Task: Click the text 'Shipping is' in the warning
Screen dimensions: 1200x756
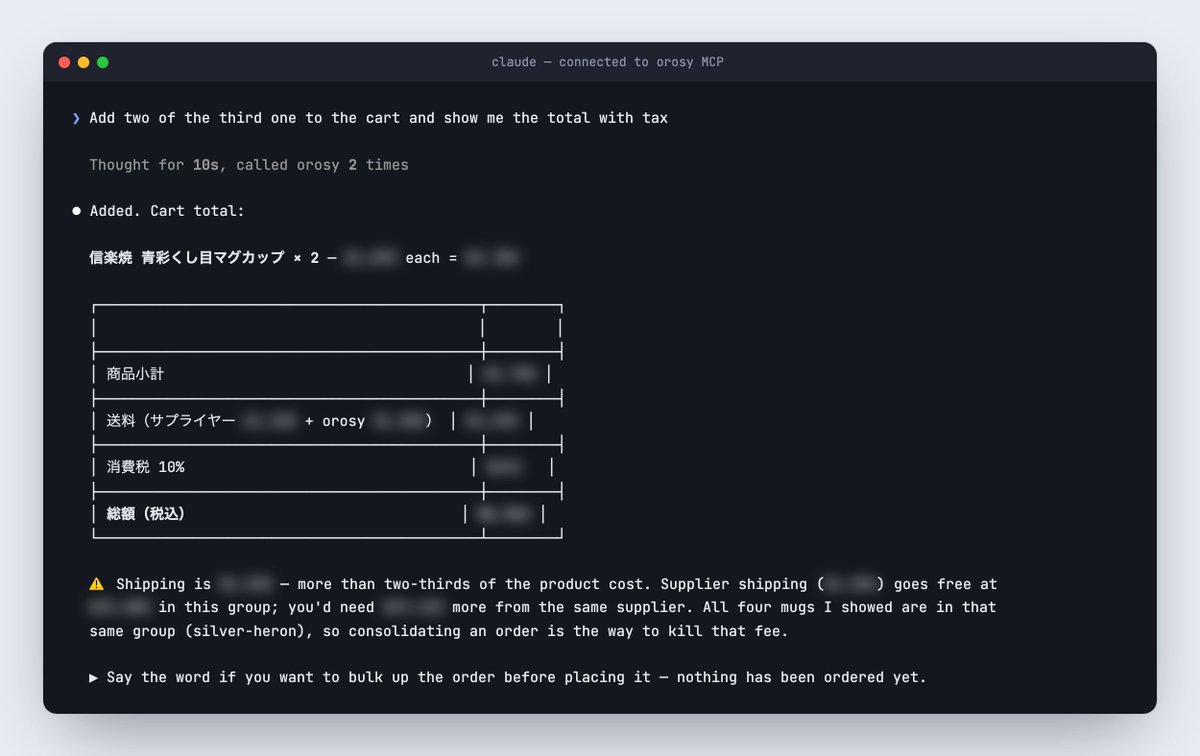Action: (163, 584)
